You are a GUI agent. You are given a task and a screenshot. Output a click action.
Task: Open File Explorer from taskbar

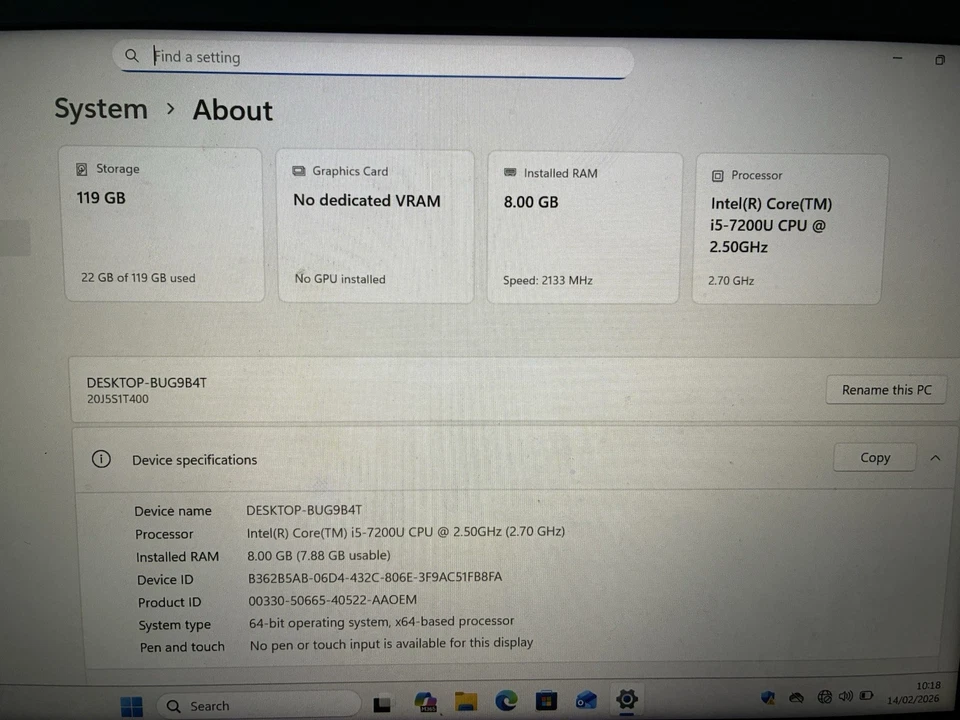pyautogui.click(x=466, y=701)
